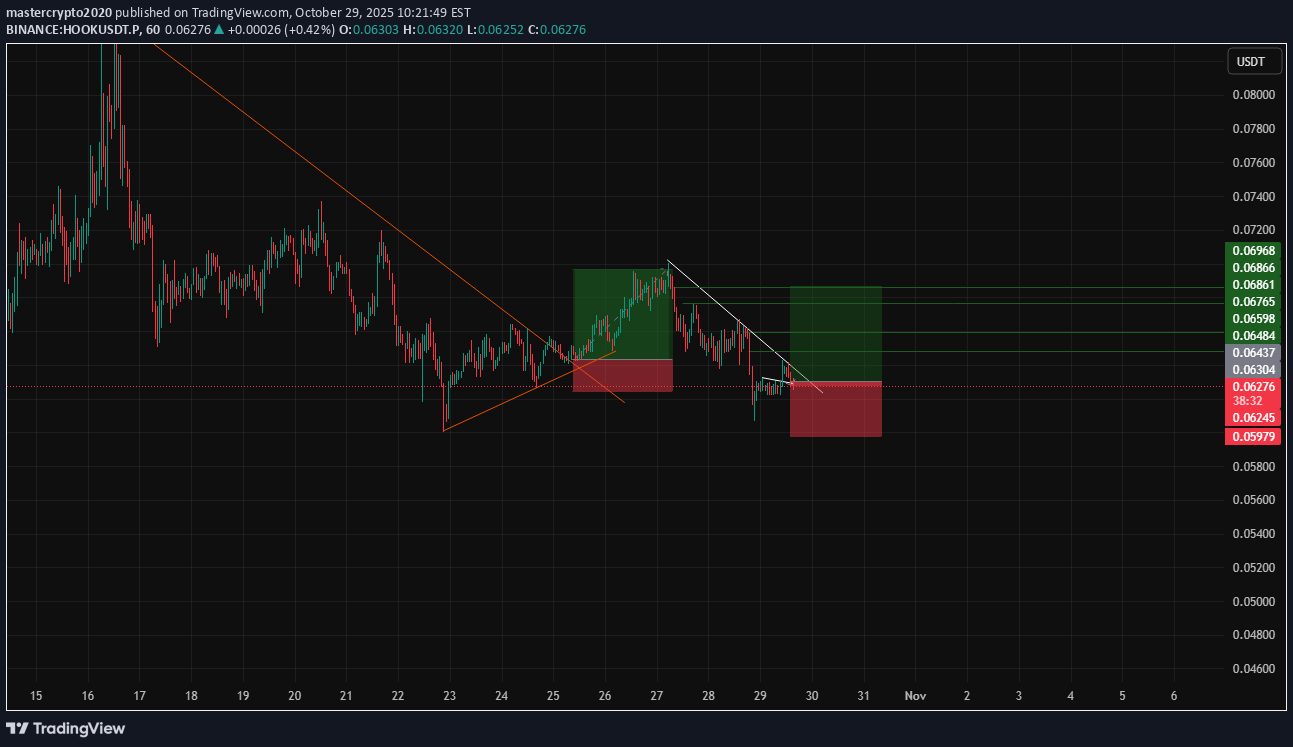Click the green 0.06484 price label
Image resolution: width=1293 pixels, height=747 pixels.
(1252, 334)
